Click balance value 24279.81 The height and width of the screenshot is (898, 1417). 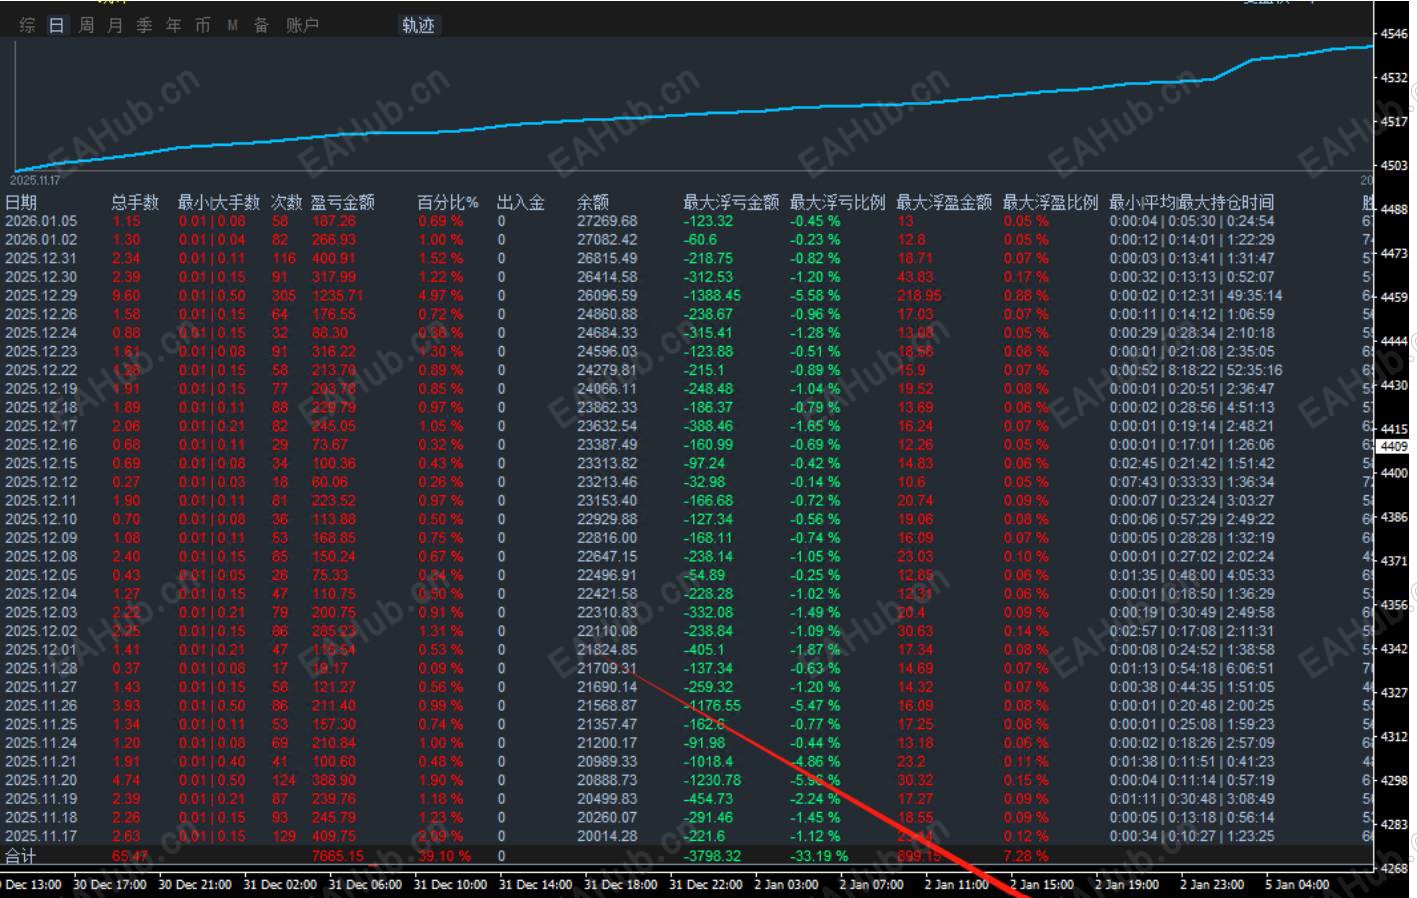(x=607, y=370)
